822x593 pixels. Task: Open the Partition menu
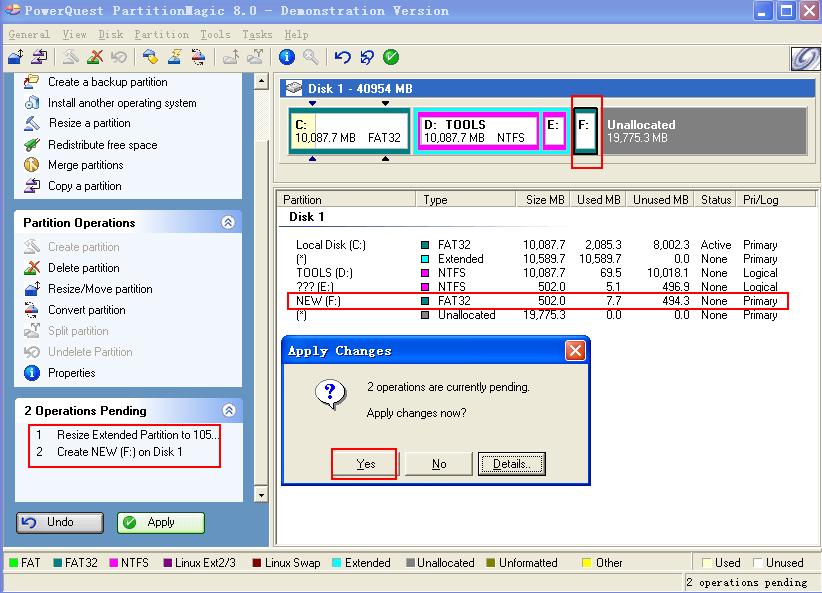[x=161, y=35]
